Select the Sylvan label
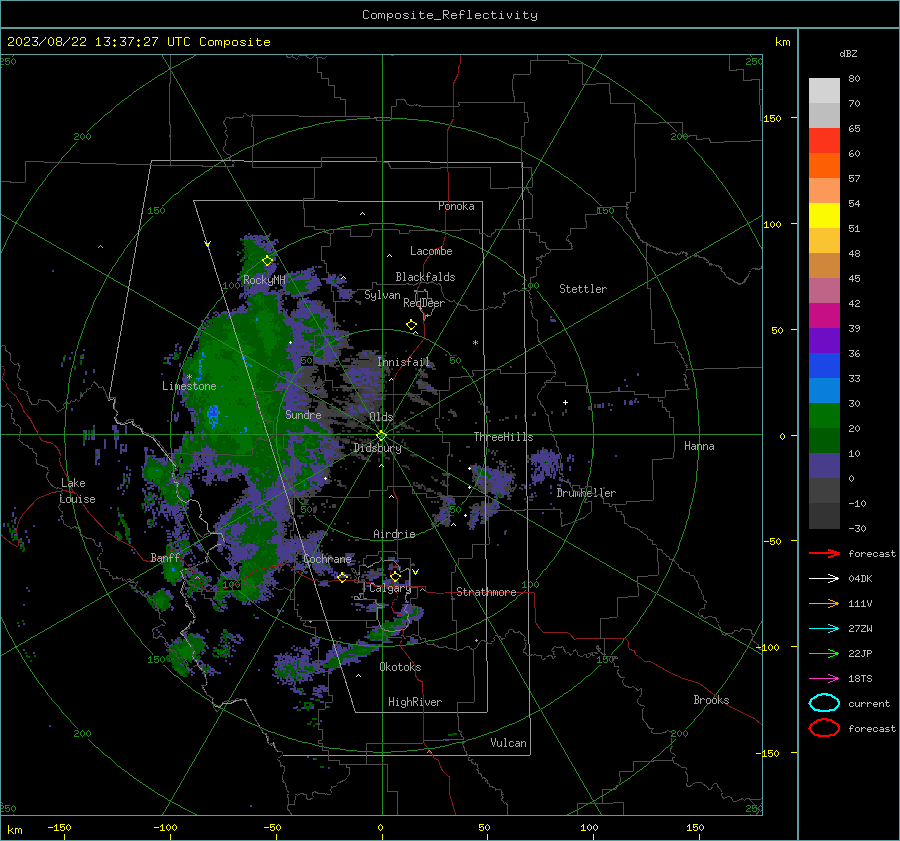The height and width of the screenshot is (841, 900). (x=382, y=295)
